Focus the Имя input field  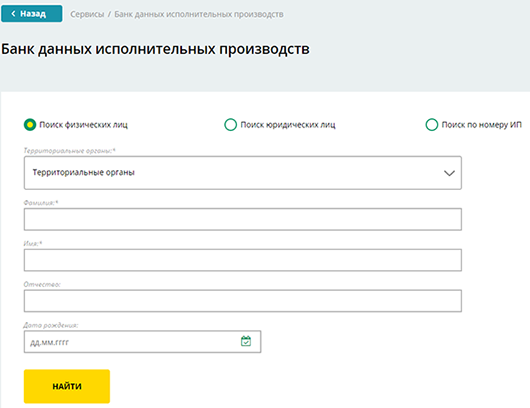click(x=243, y=260)
